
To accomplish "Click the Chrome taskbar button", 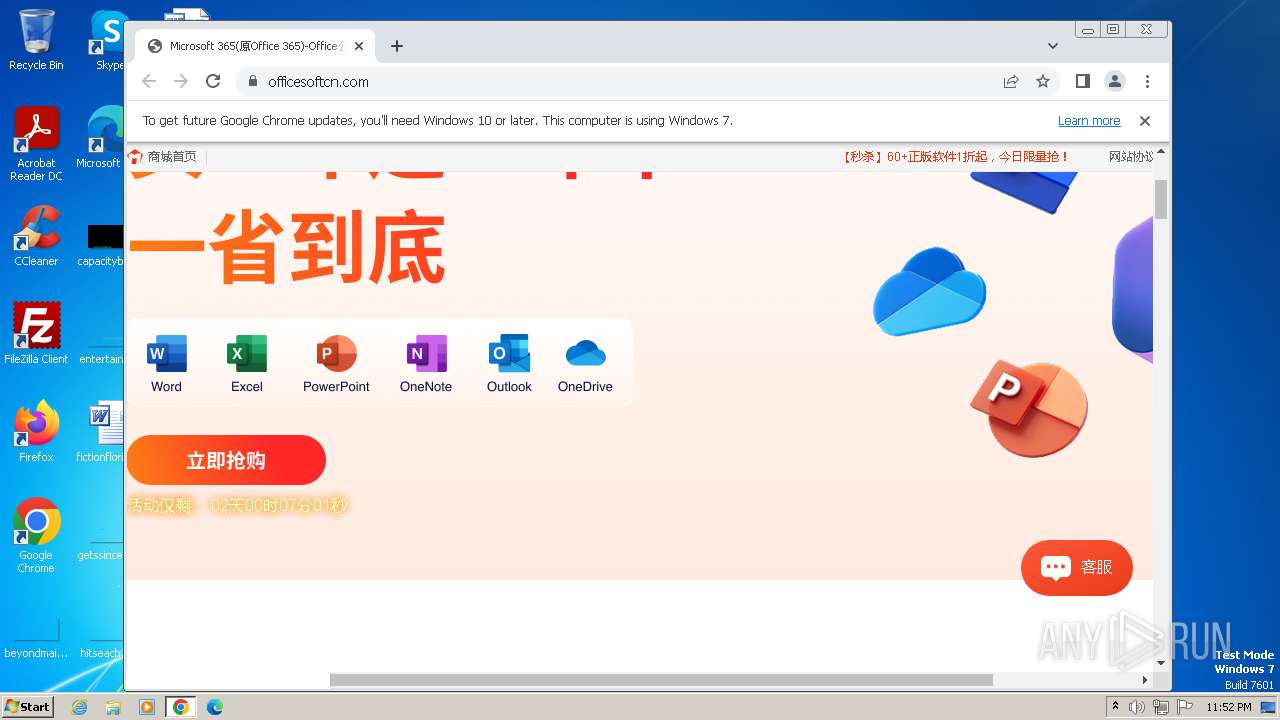I will pos(180,707).
